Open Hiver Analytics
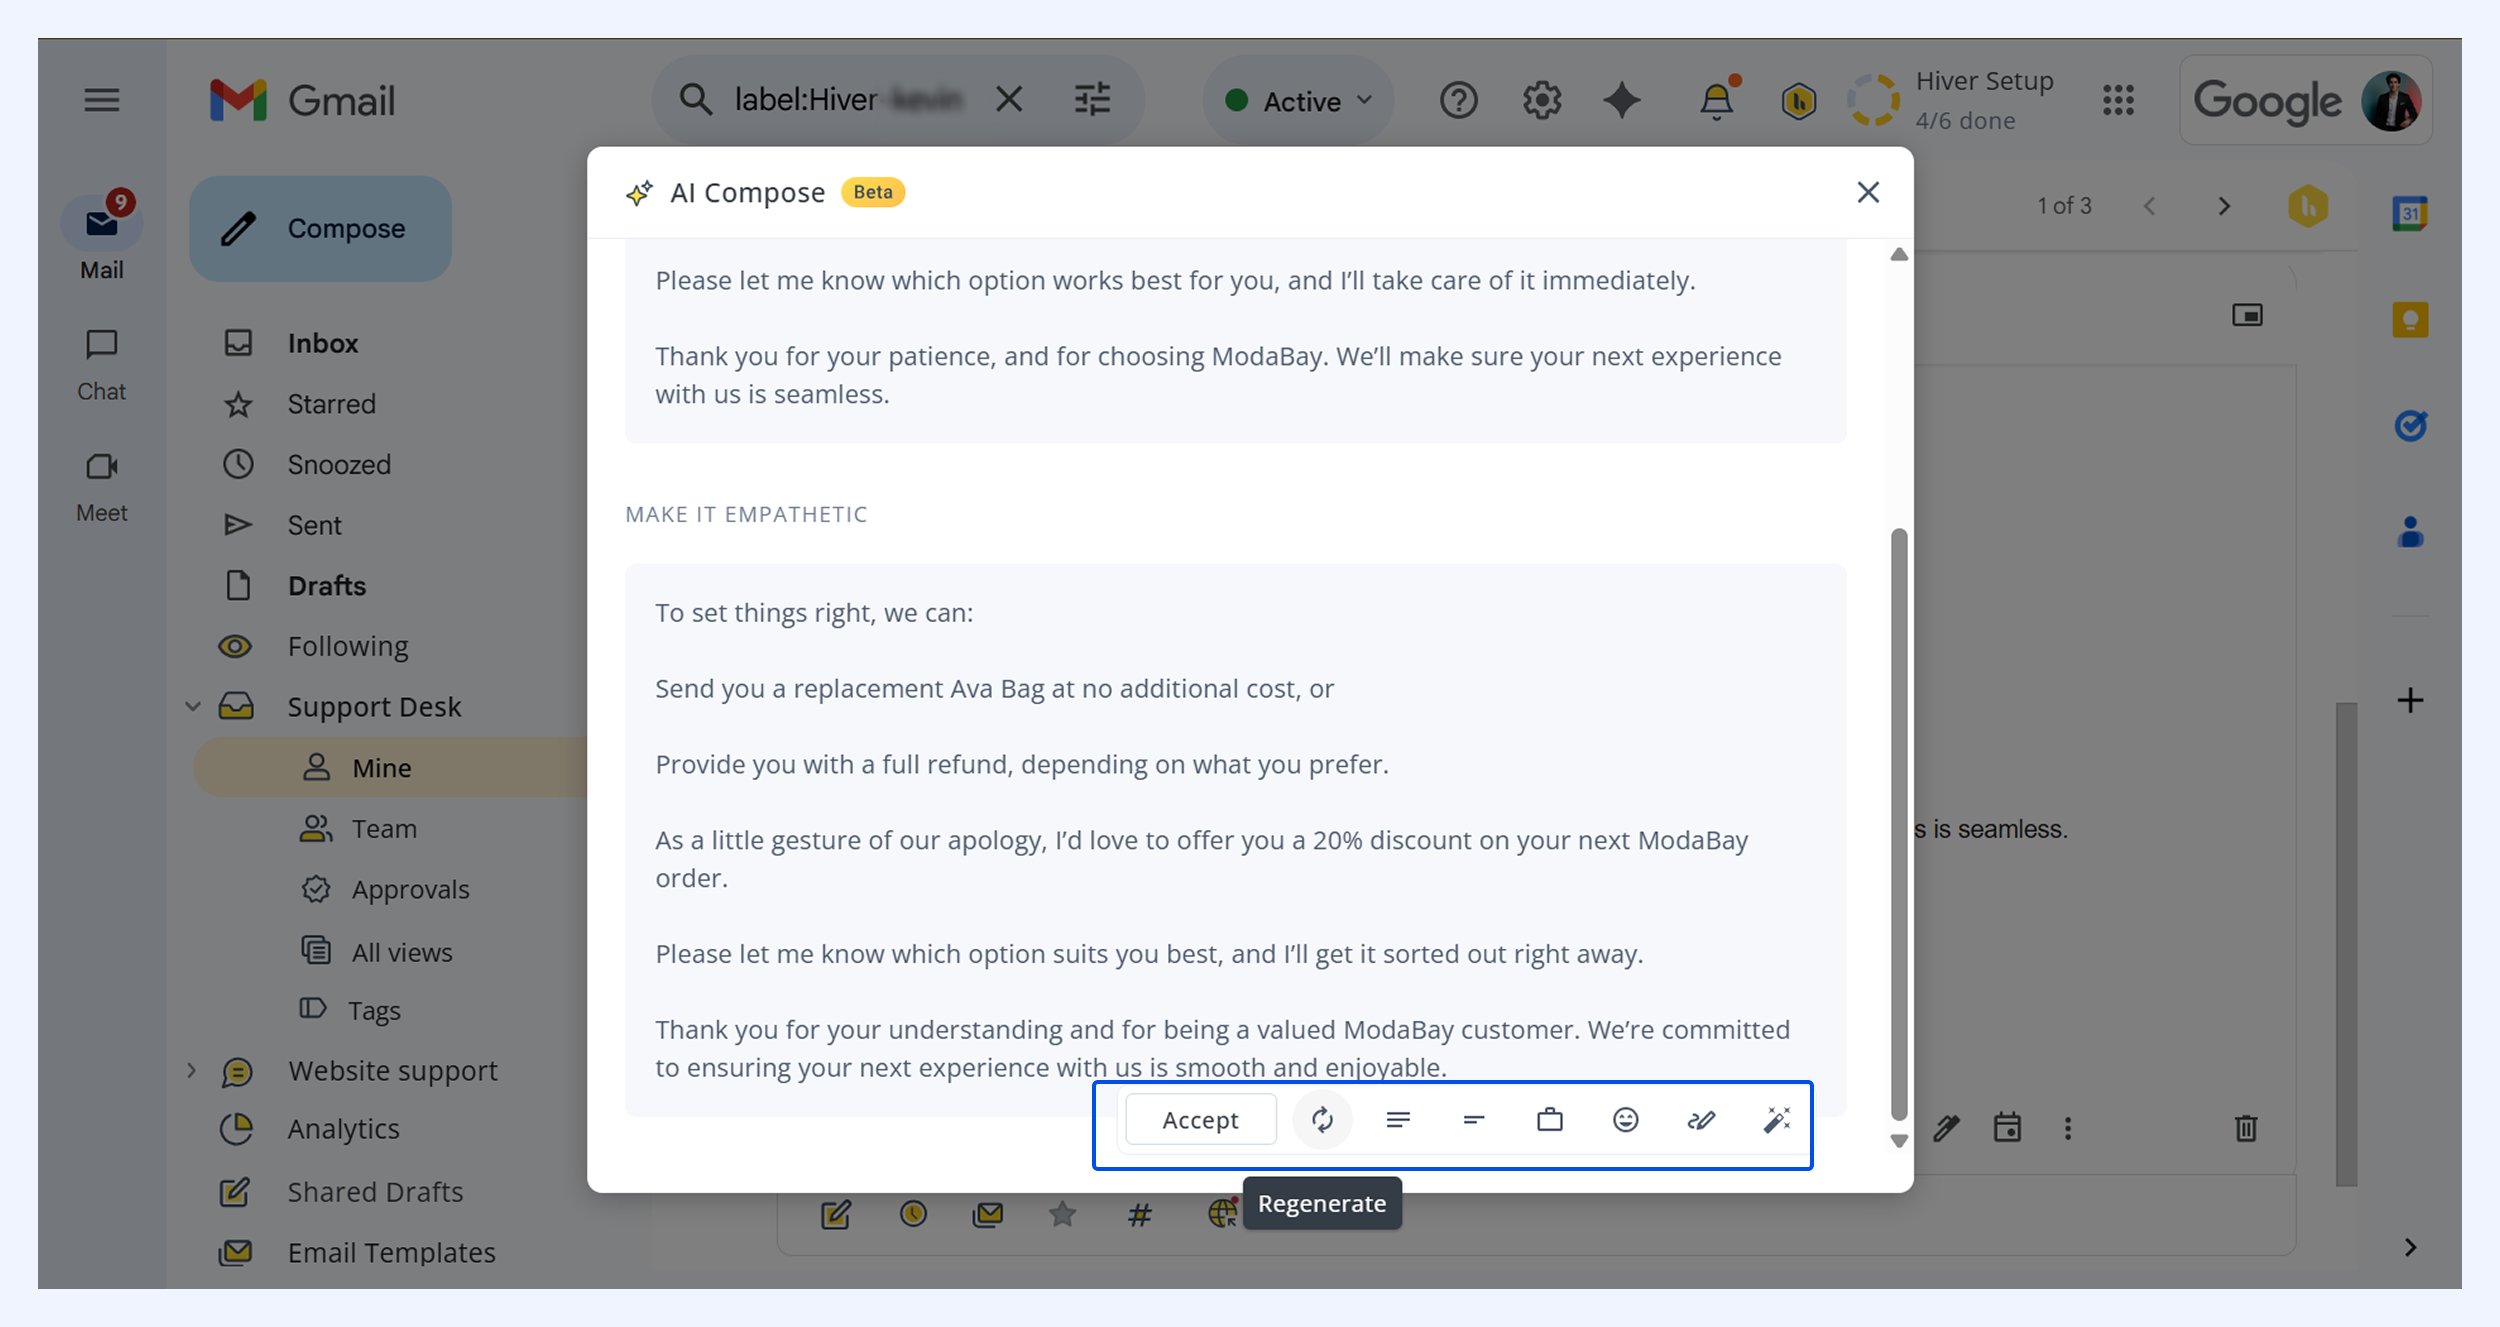Image resolution: width=2500 pixels, height=1327 pixels. point(343,1129)
